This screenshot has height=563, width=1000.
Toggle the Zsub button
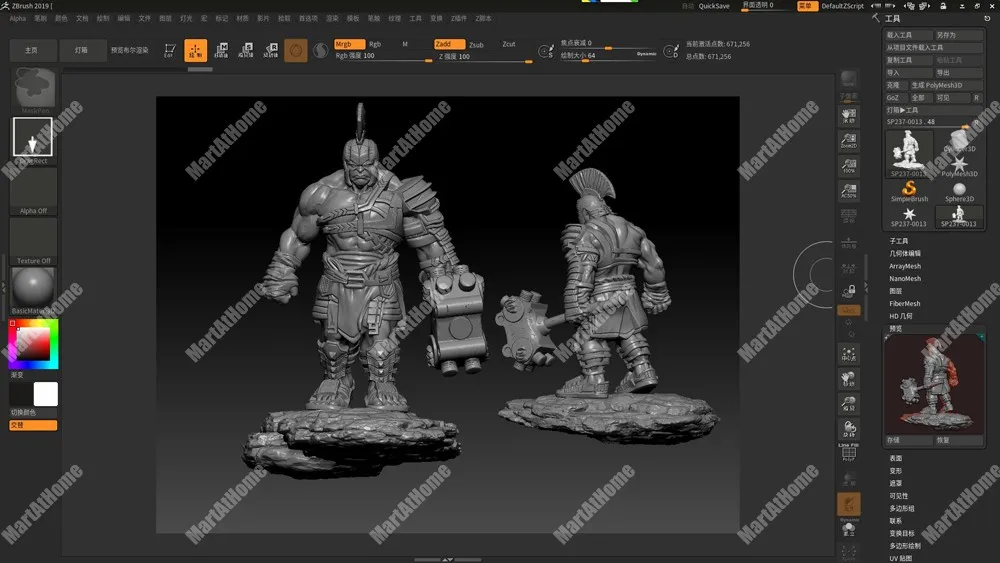tap(476, 45)
